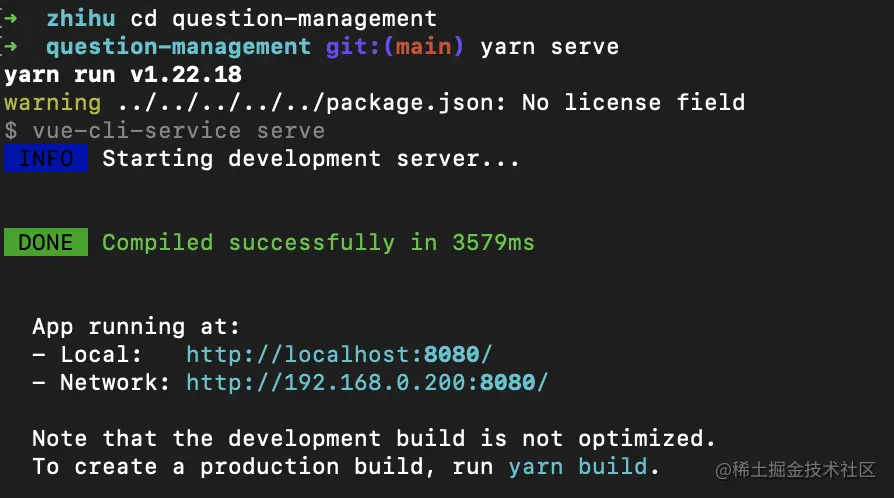Click the git:(main) branch indicator
The width and height of the screenshot is (894, 498).
tap(395, 47)
